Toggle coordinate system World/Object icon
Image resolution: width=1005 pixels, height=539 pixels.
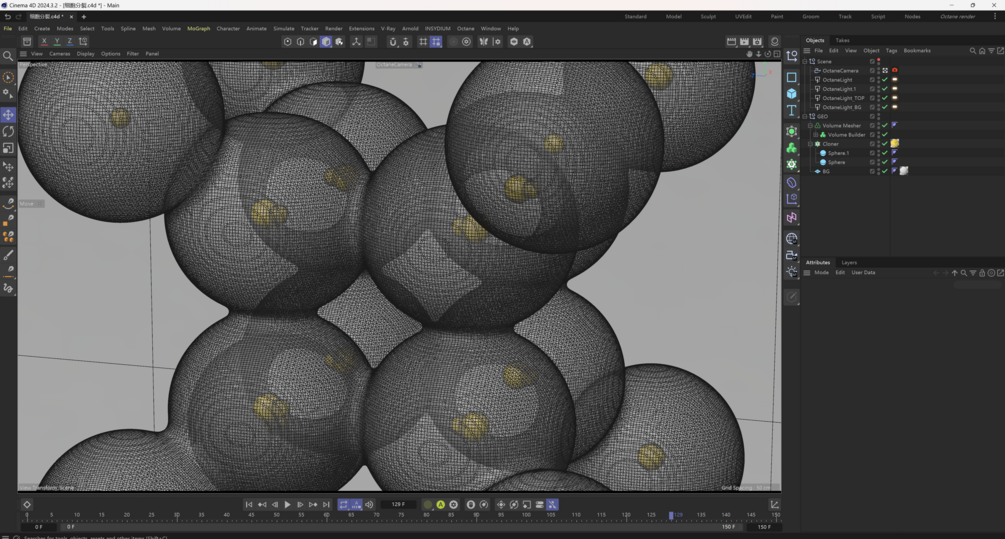pyautogui.click(x=83, y=42)
